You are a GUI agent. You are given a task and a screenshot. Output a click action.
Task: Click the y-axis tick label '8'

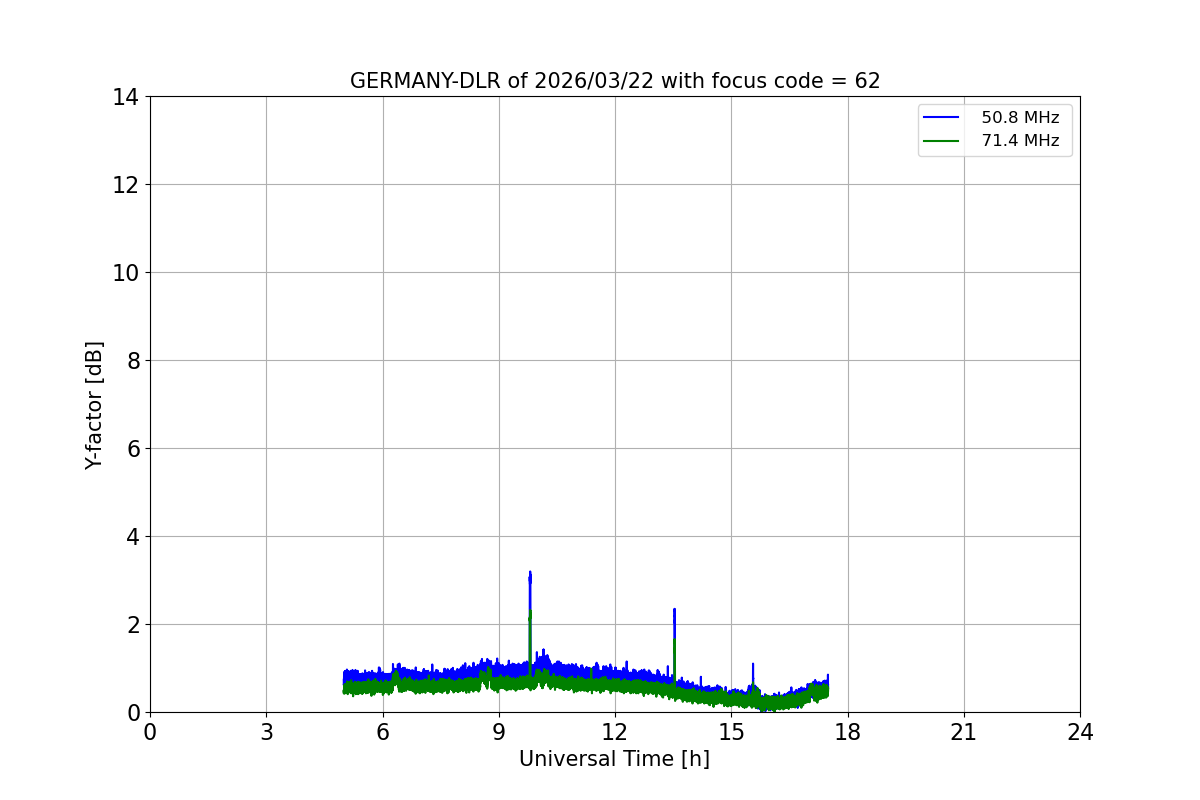pyautogui.click(x=132, y=361)
